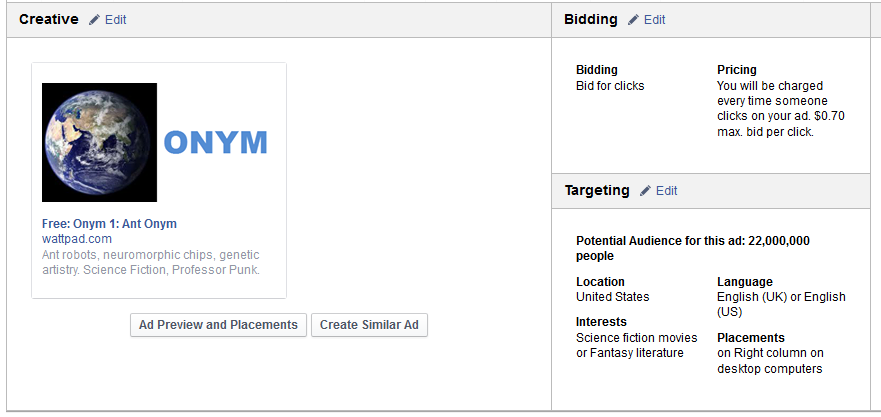Open the Edit link for Targeting section
This screenshot has height=417, width=881.
pyautogui.click(x=666, y=191)
